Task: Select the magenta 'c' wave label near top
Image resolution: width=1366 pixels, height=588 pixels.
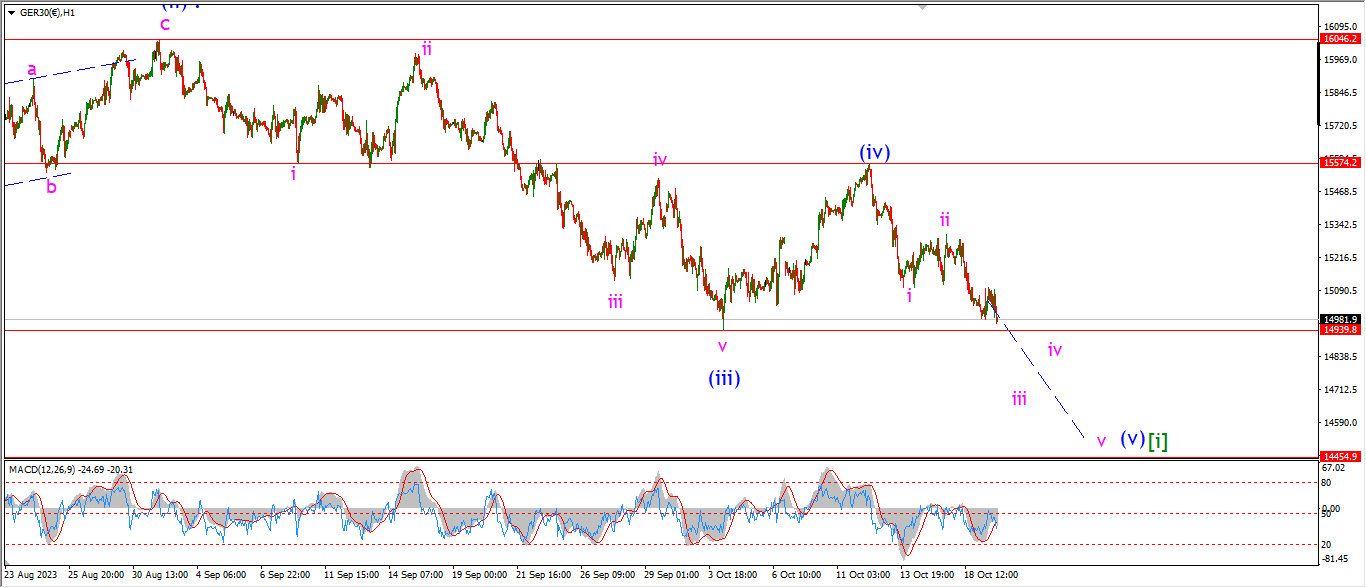Action: [x=165, y=24]
